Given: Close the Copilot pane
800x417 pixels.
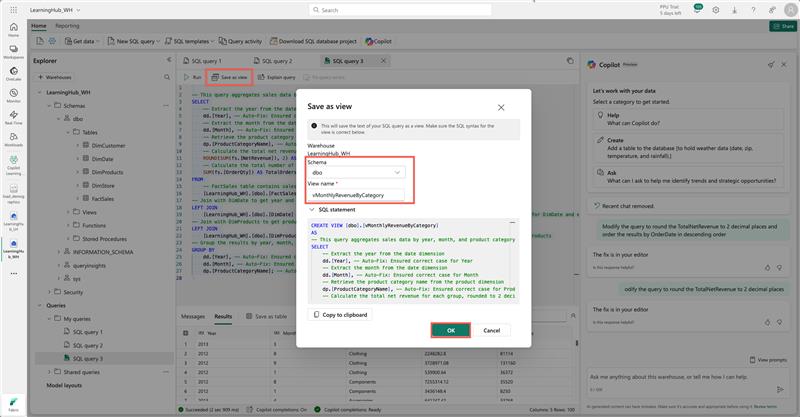Looking at the screenshot, I should click(784, 65).
